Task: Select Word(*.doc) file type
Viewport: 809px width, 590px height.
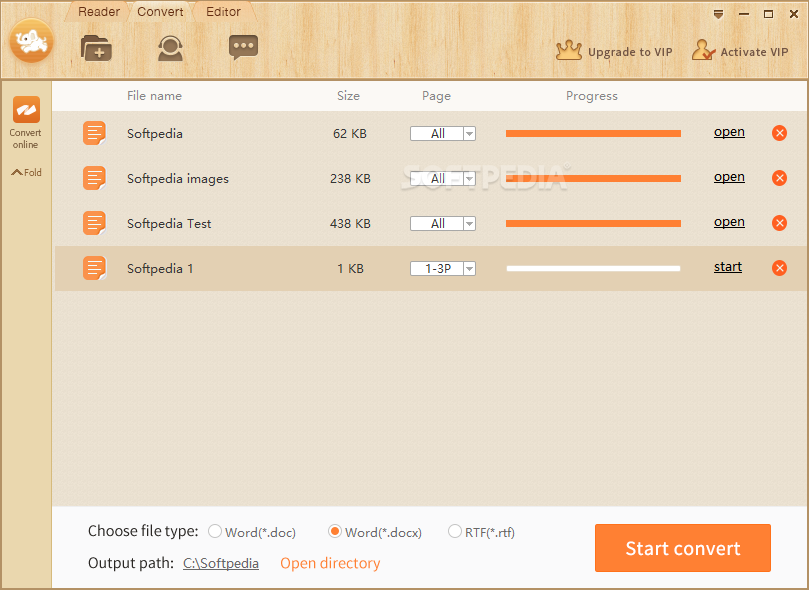Action: pyautogui.click(x=215, y=531)
